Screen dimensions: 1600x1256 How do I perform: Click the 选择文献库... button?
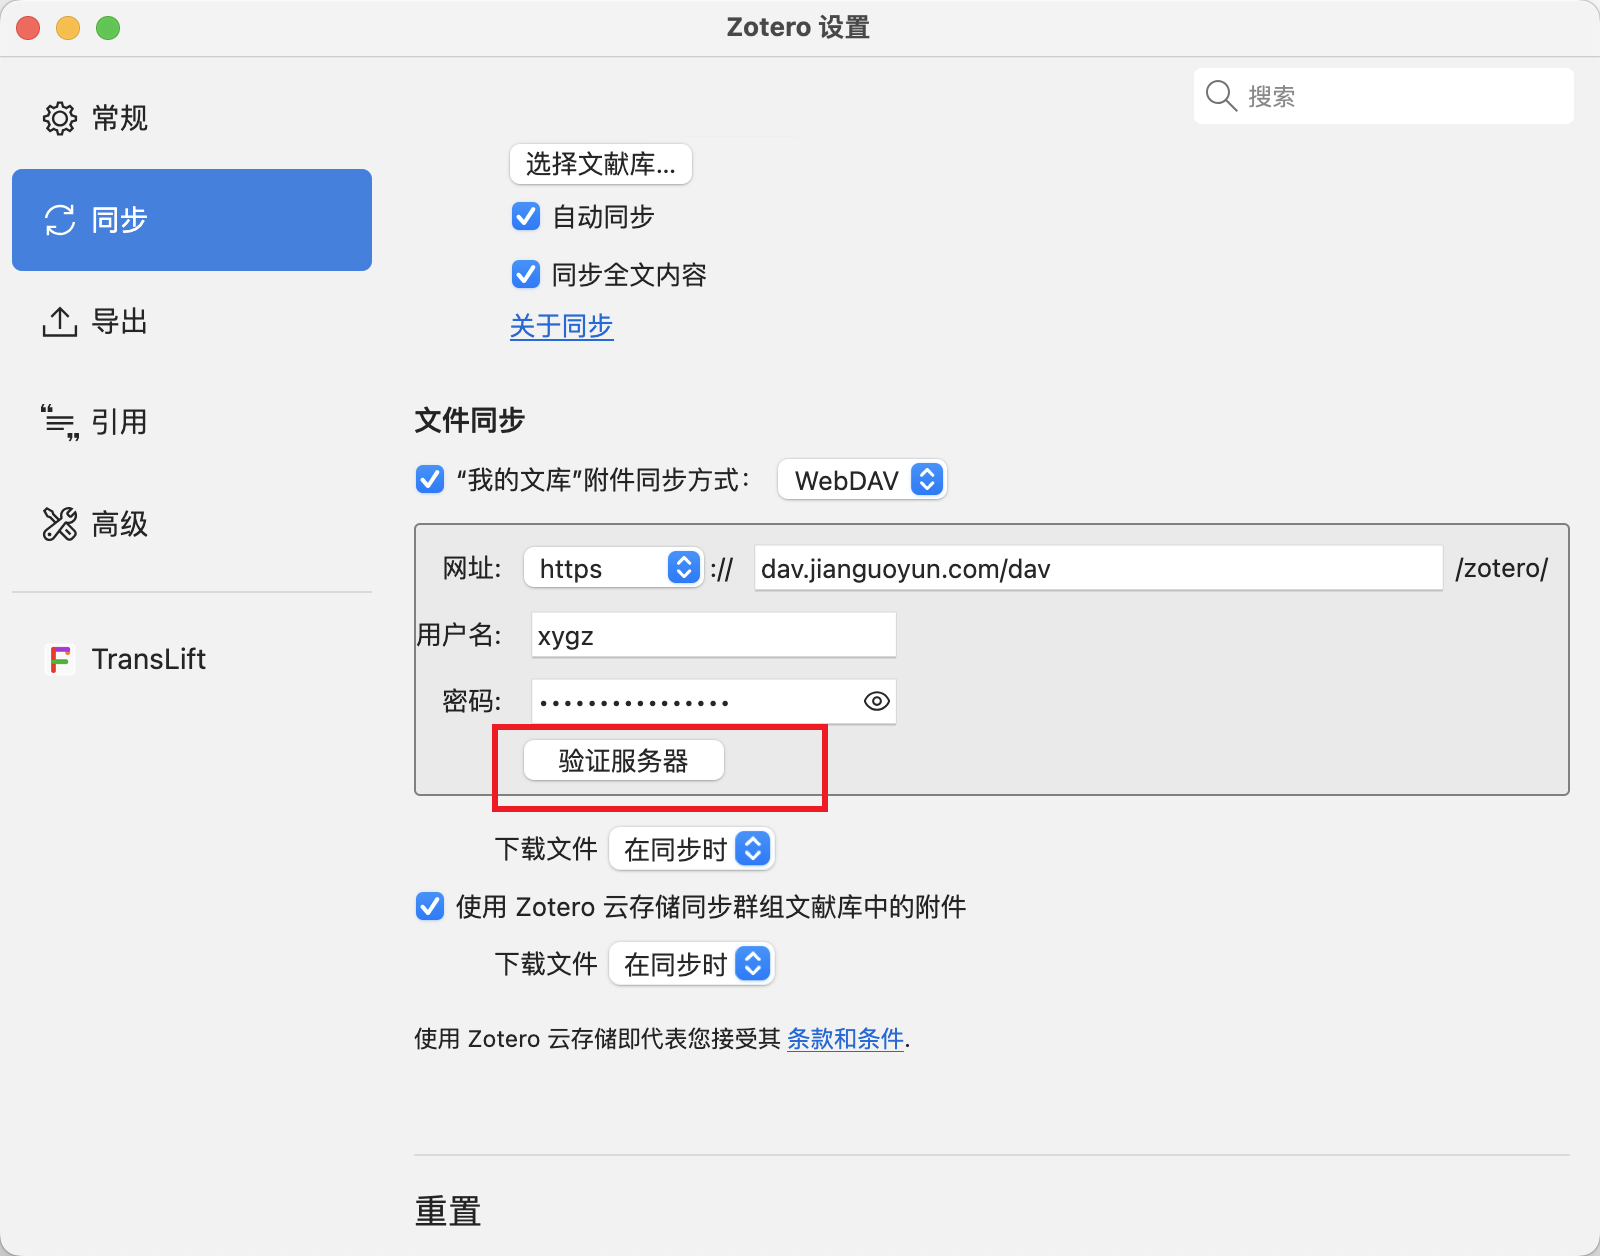600,164
